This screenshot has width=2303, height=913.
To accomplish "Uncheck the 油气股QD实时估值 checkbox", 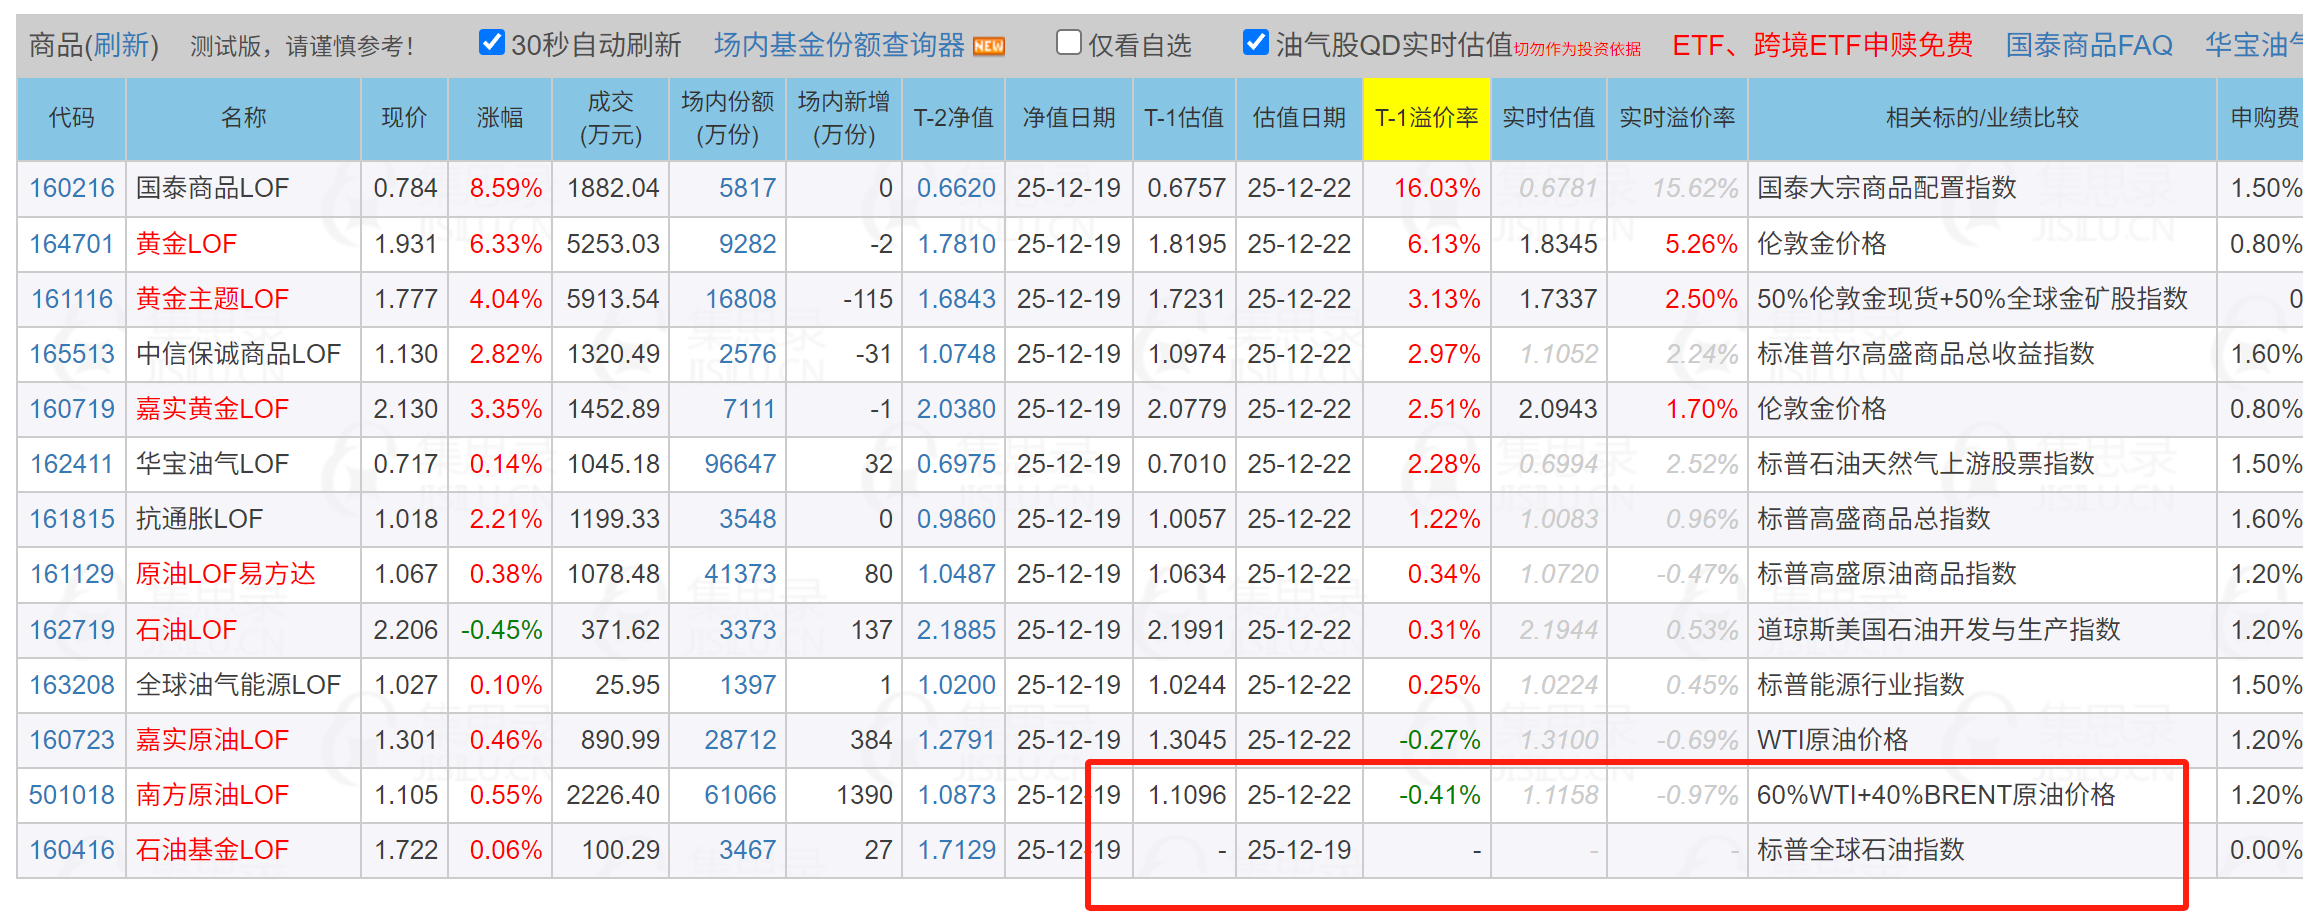I will 1255,43.
